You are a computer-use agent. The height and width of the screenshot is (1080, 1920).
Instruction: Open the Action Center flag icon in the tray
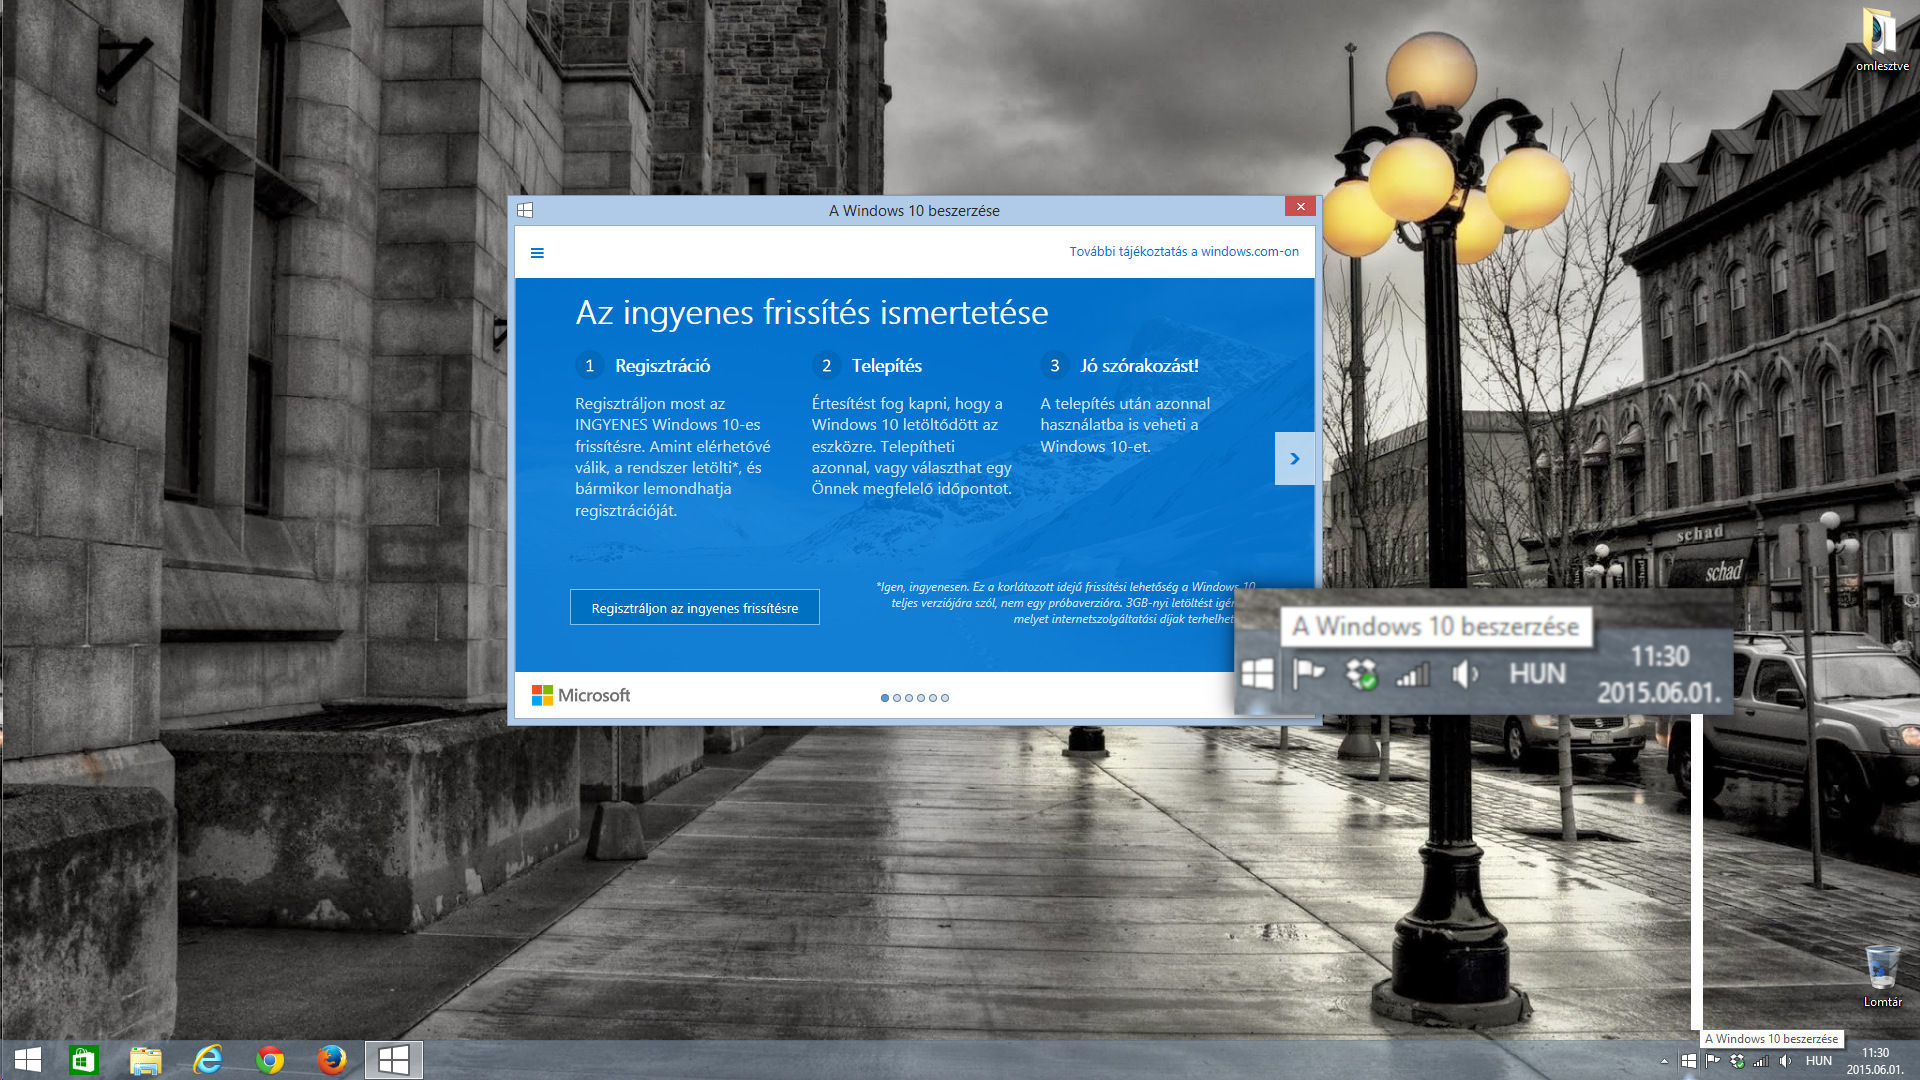1713,1061
